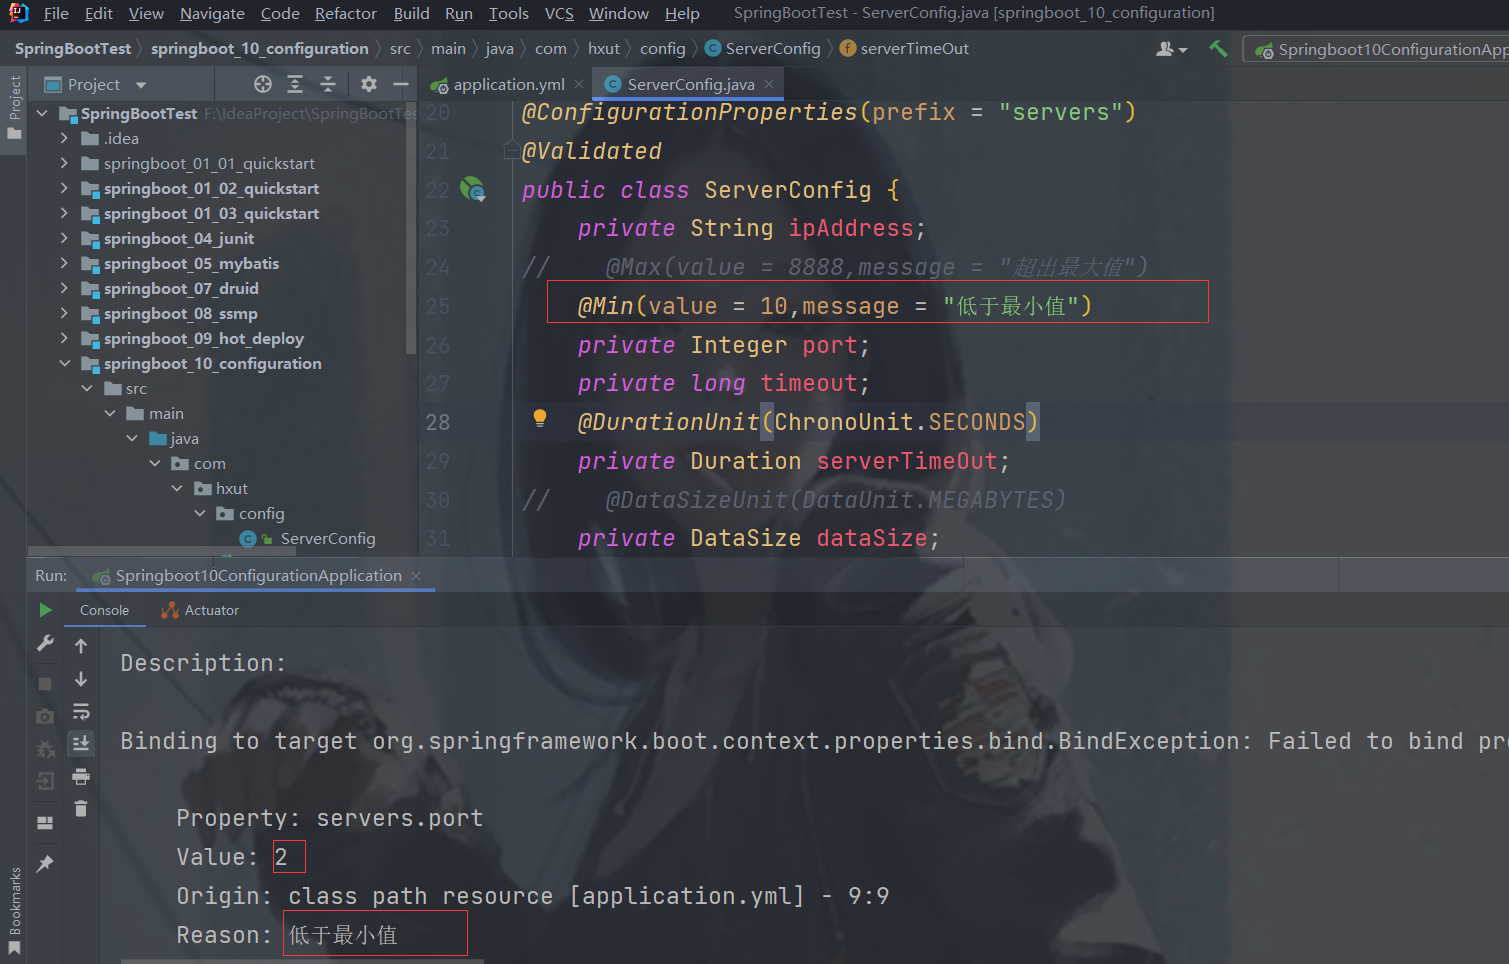This screenshot has width=1509, height=964.
Task: Click the yellow lightbulb intention icon
Action: (x=540, y=418)
